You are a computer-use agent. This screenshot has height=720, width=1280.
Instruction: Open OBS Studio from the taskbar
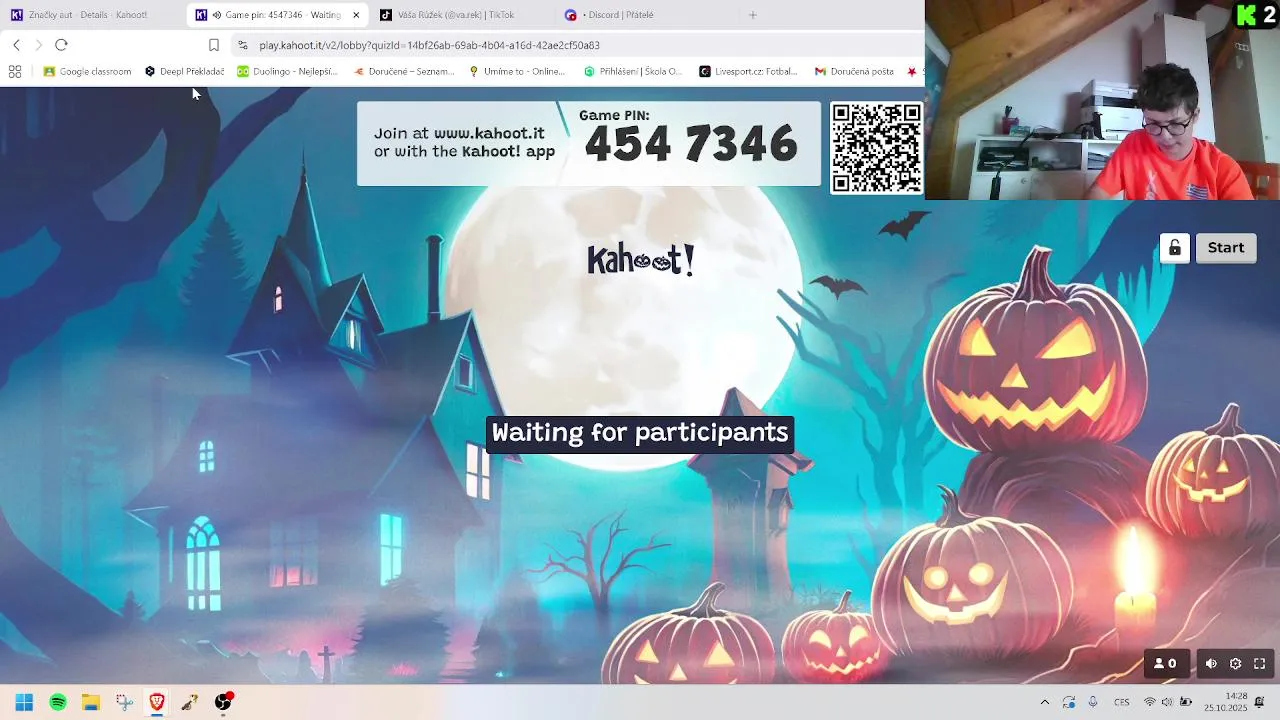pyautogui.click(x=223, y=702)
